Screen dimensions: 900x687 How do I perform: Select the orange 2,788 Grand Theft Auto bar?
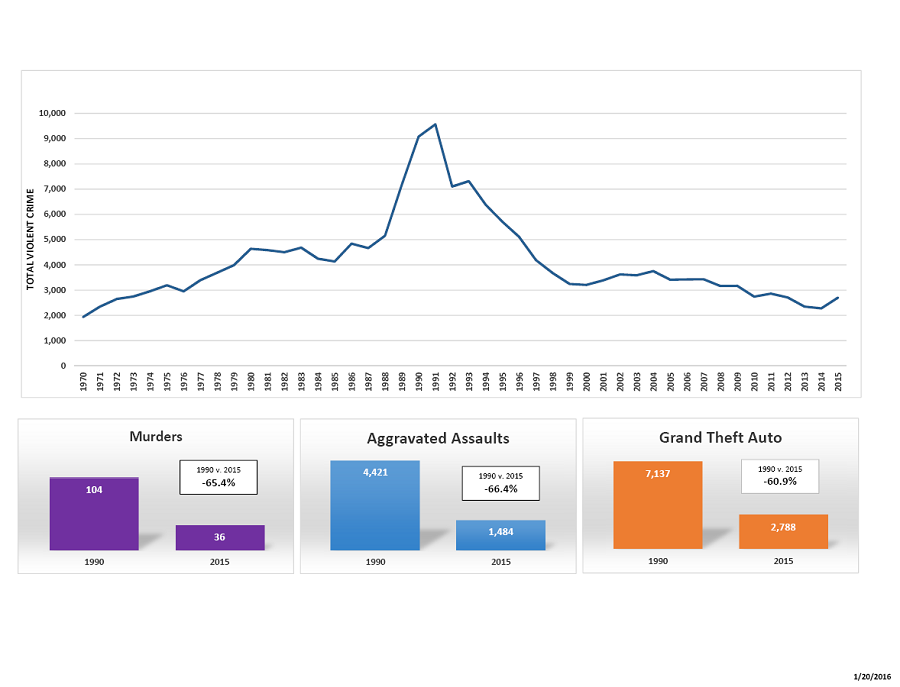pos(783,532)
